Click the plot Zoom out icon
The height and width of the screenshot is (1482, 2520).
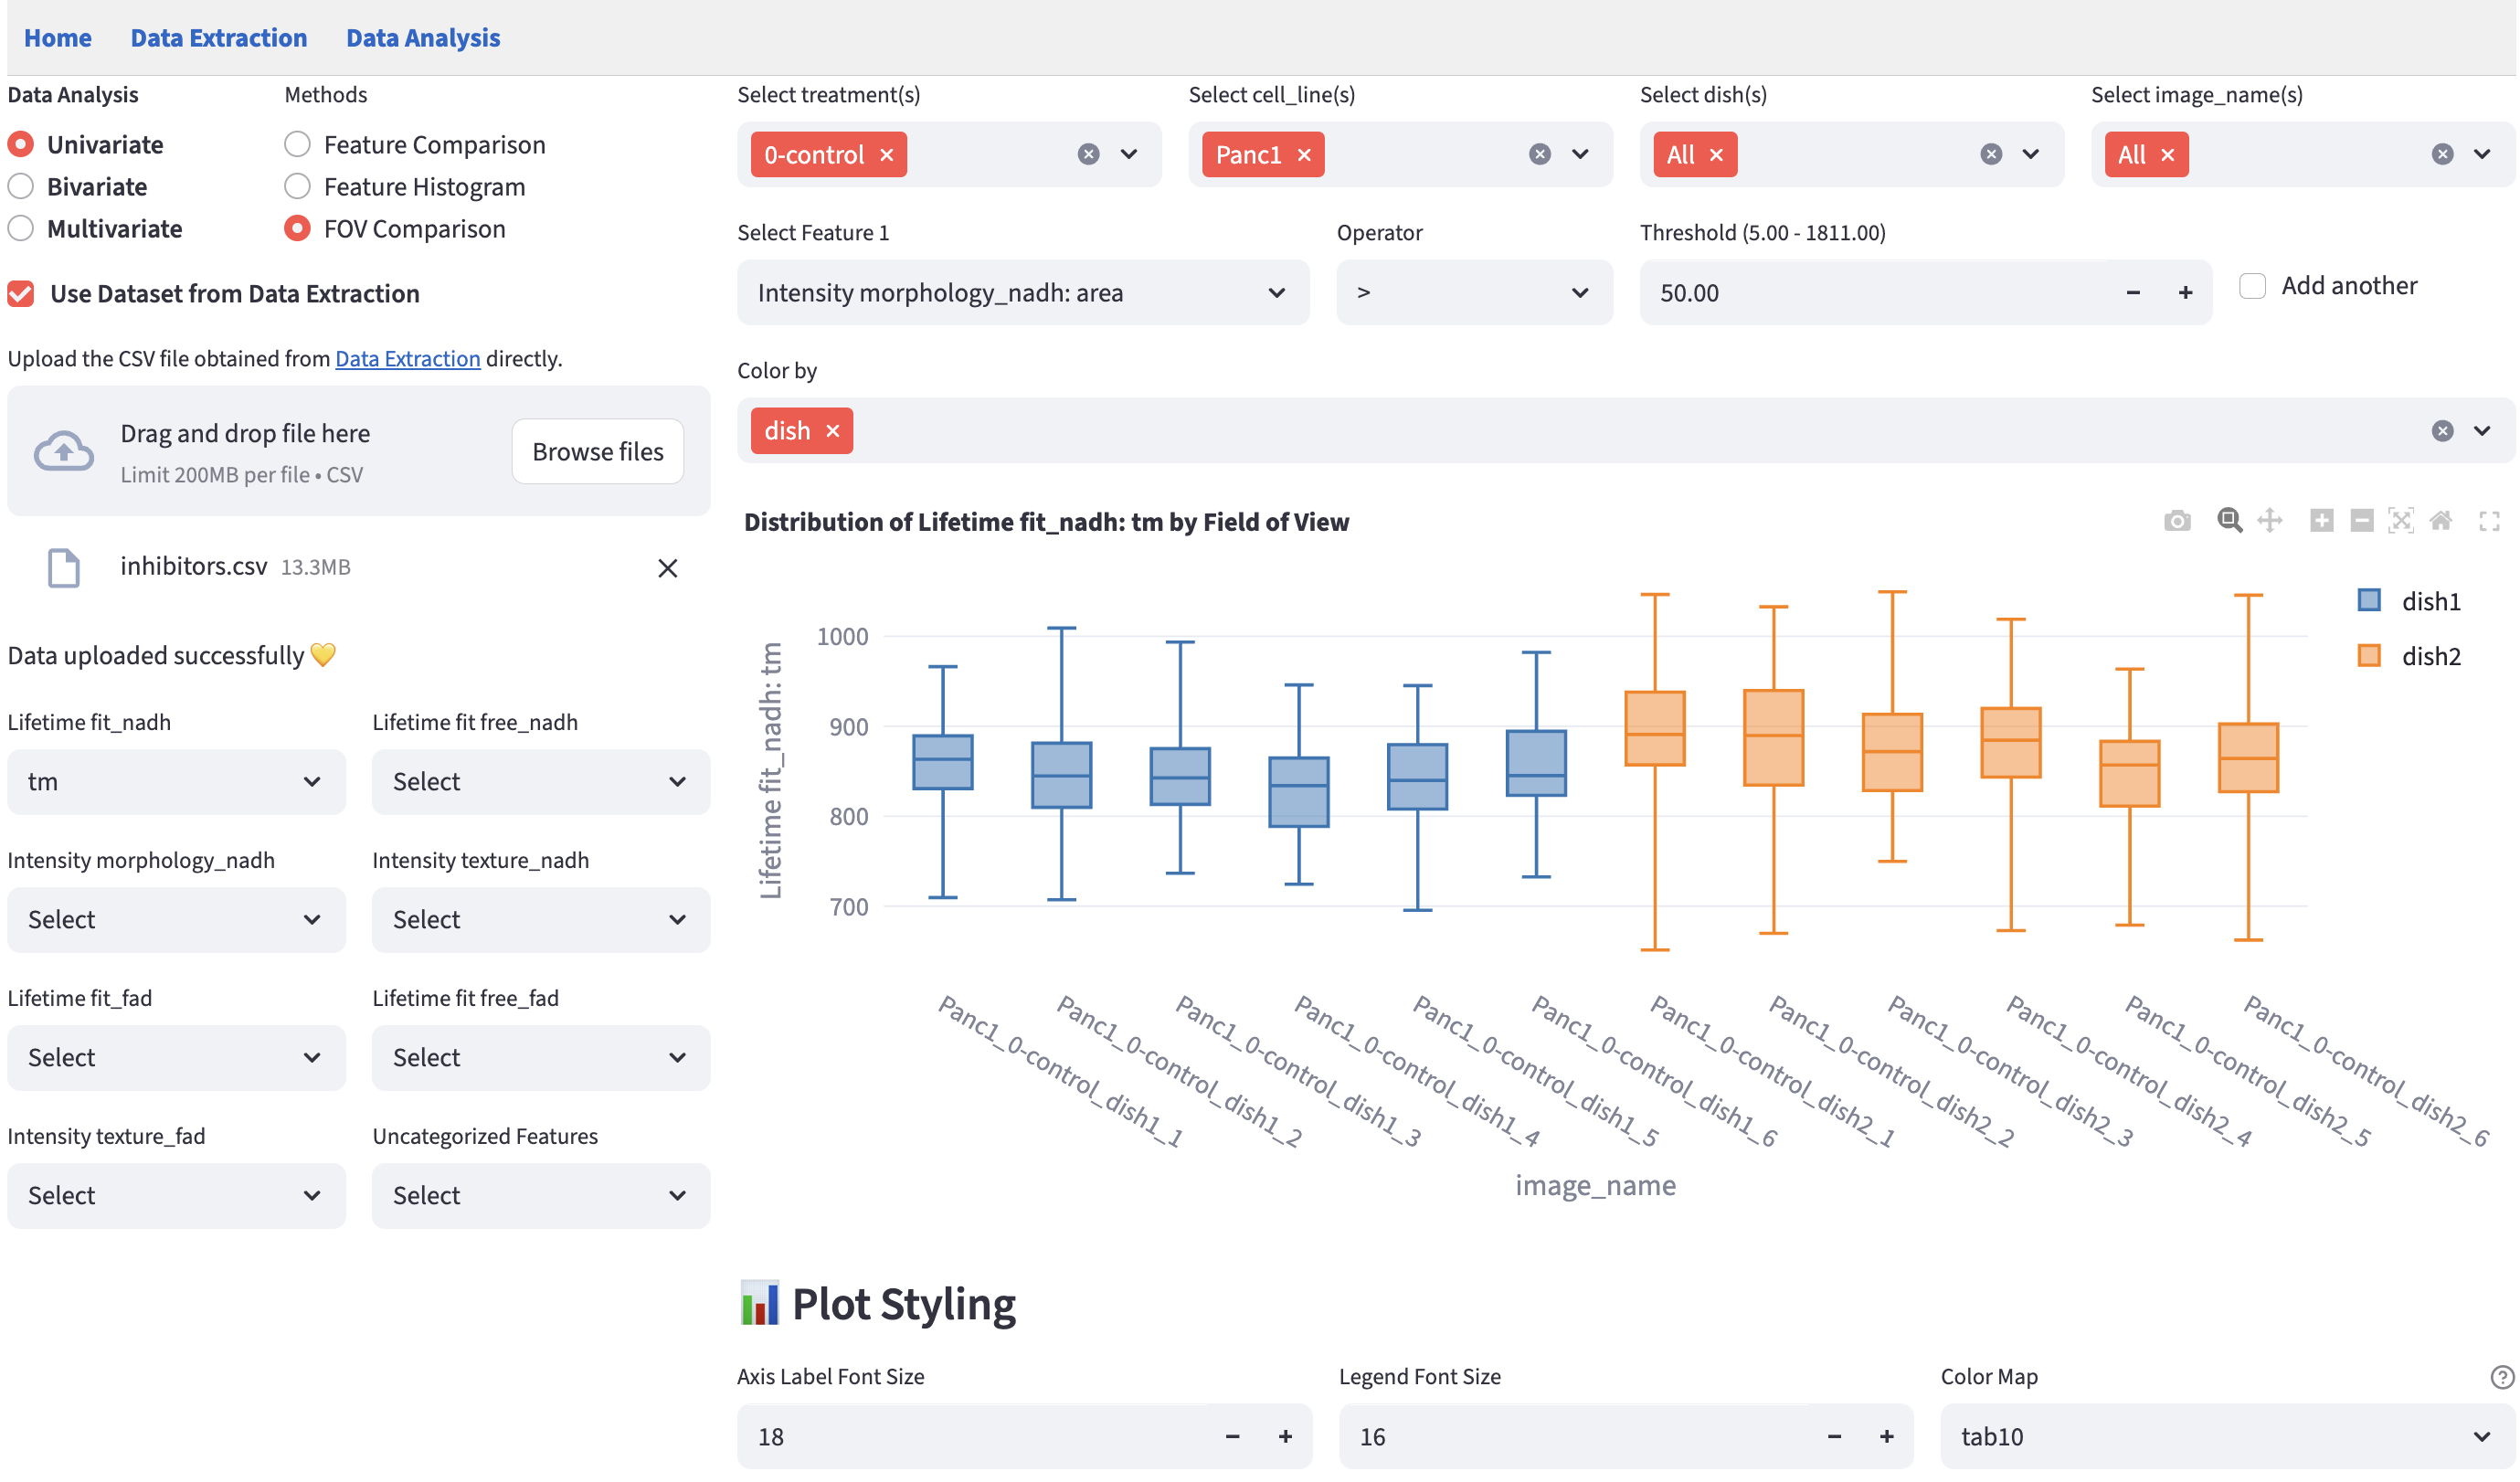(2361, 521)
